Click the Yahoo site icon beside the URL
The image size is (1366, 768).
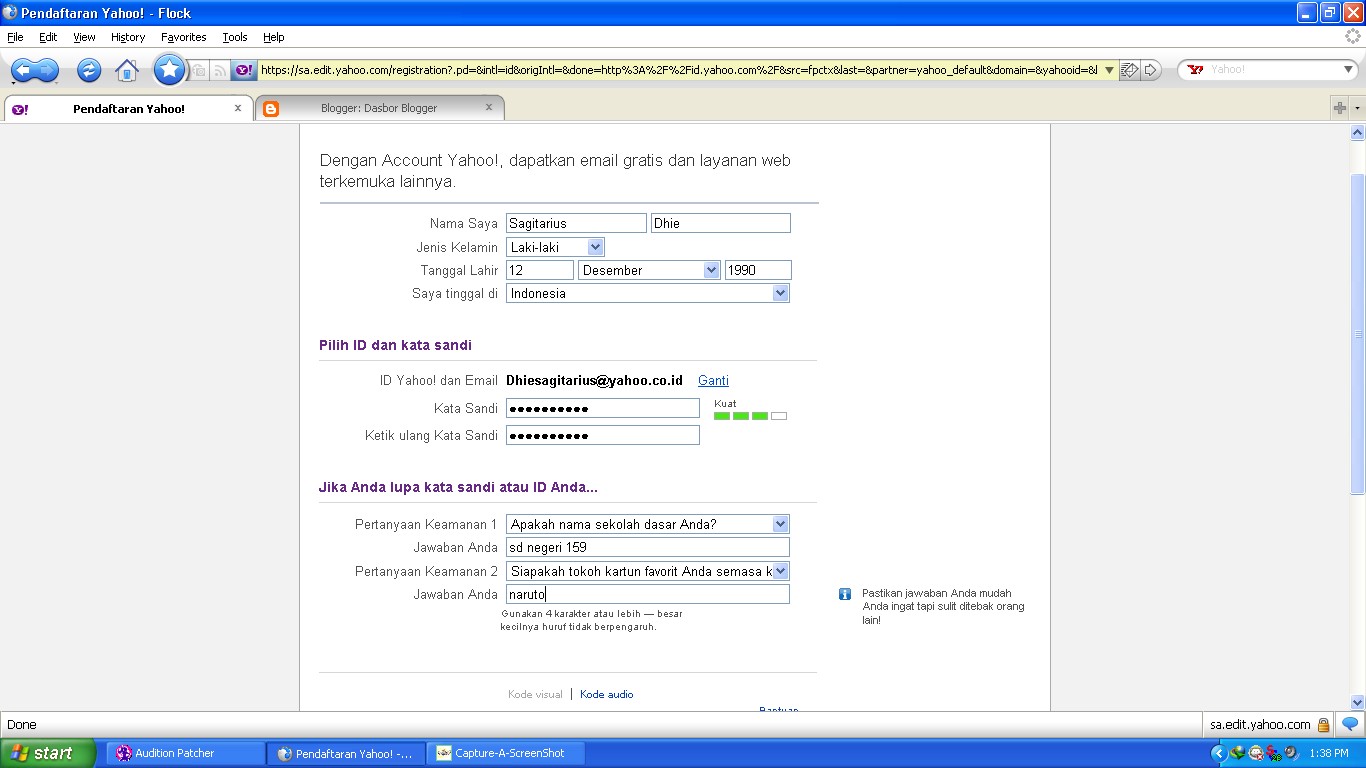point(244,70)
